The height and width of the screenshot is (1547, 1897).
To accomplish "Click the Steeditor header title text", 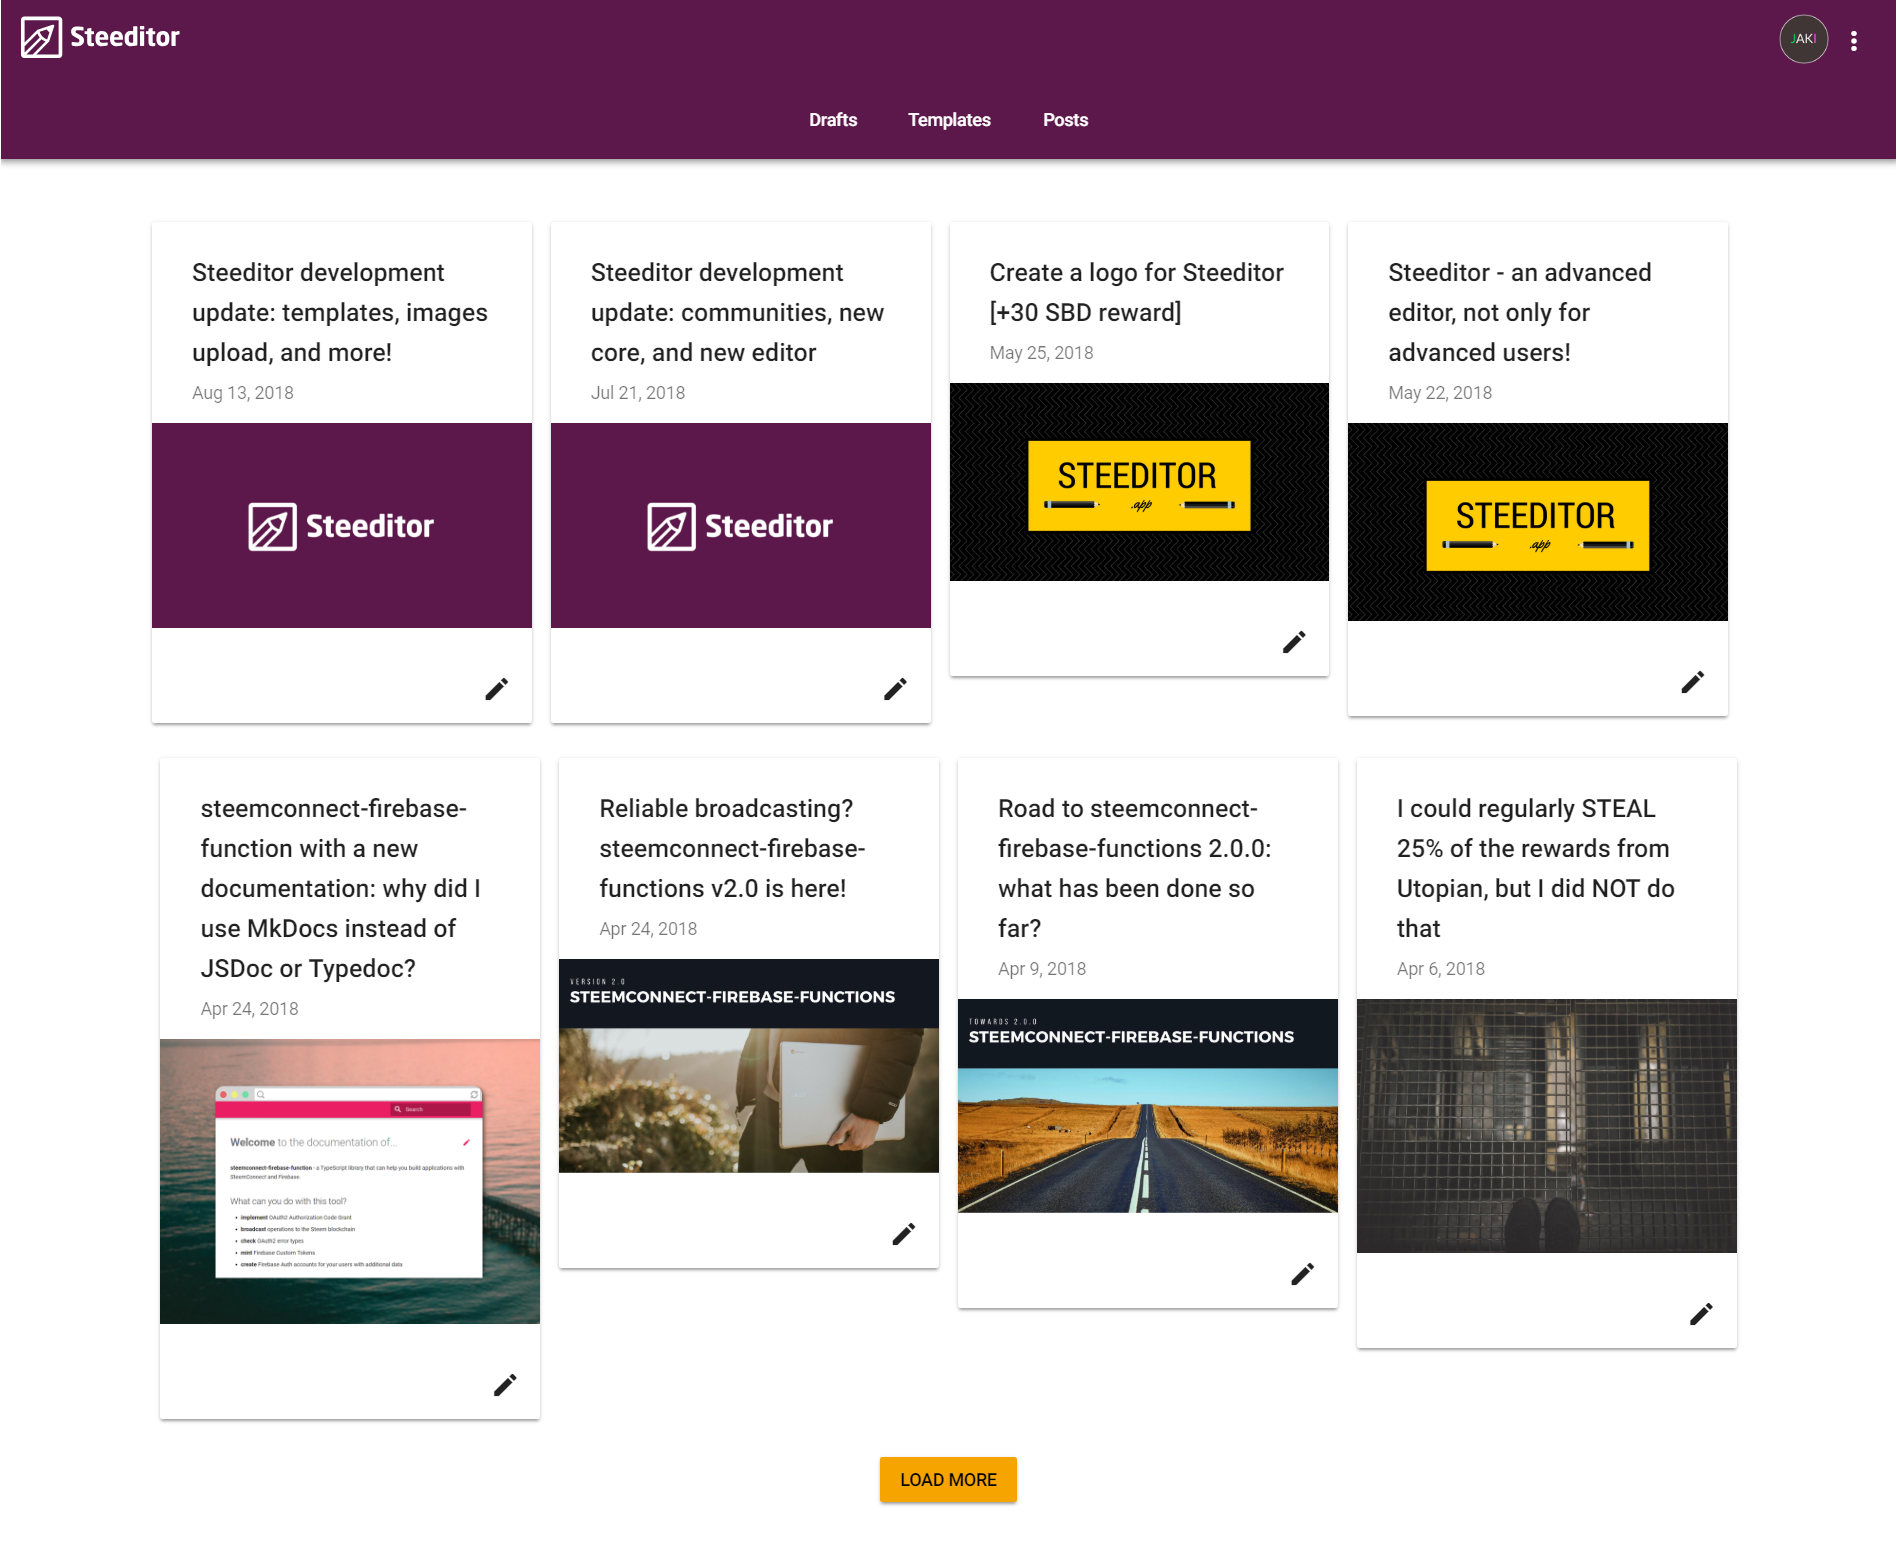I will click(x=125, y=37).
